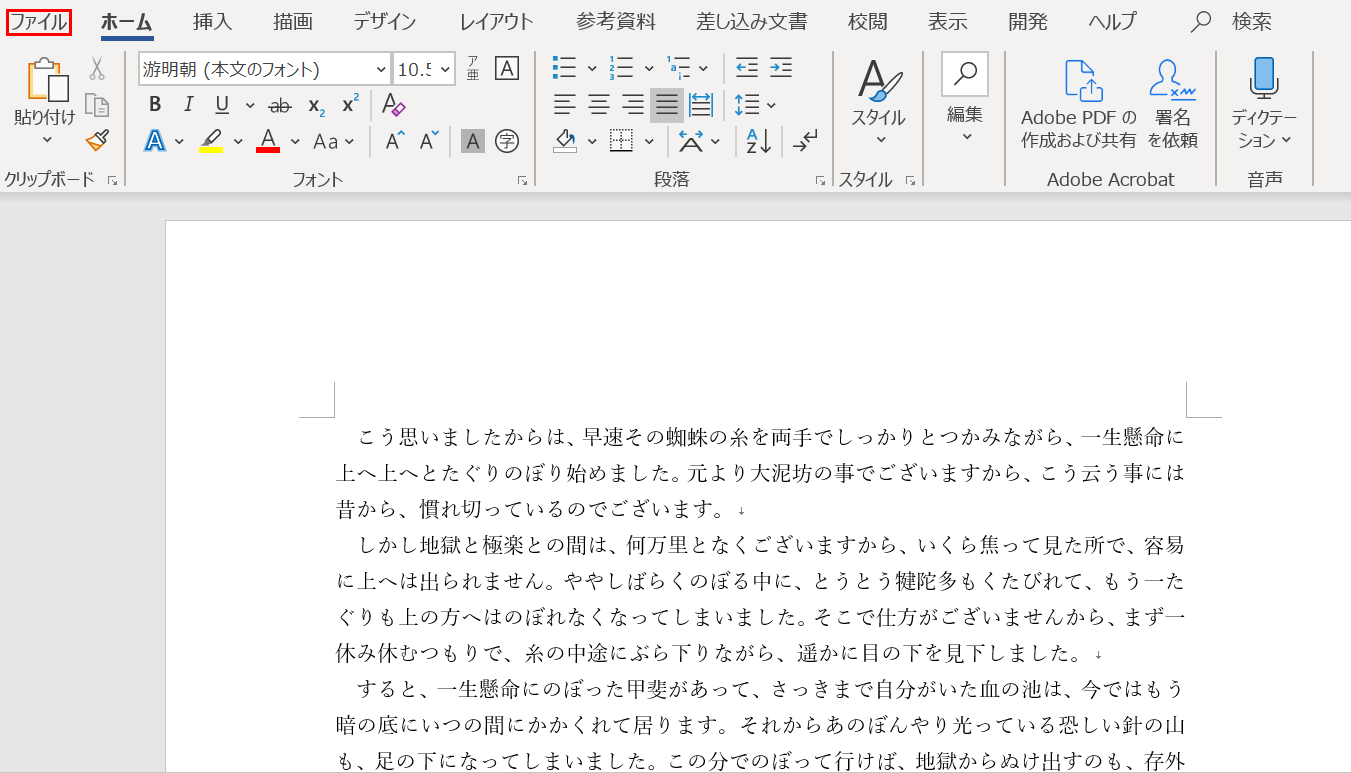Screen dimensions: 1351x773
Task: Click the Numbering list icon
Action: pos(621,68)
